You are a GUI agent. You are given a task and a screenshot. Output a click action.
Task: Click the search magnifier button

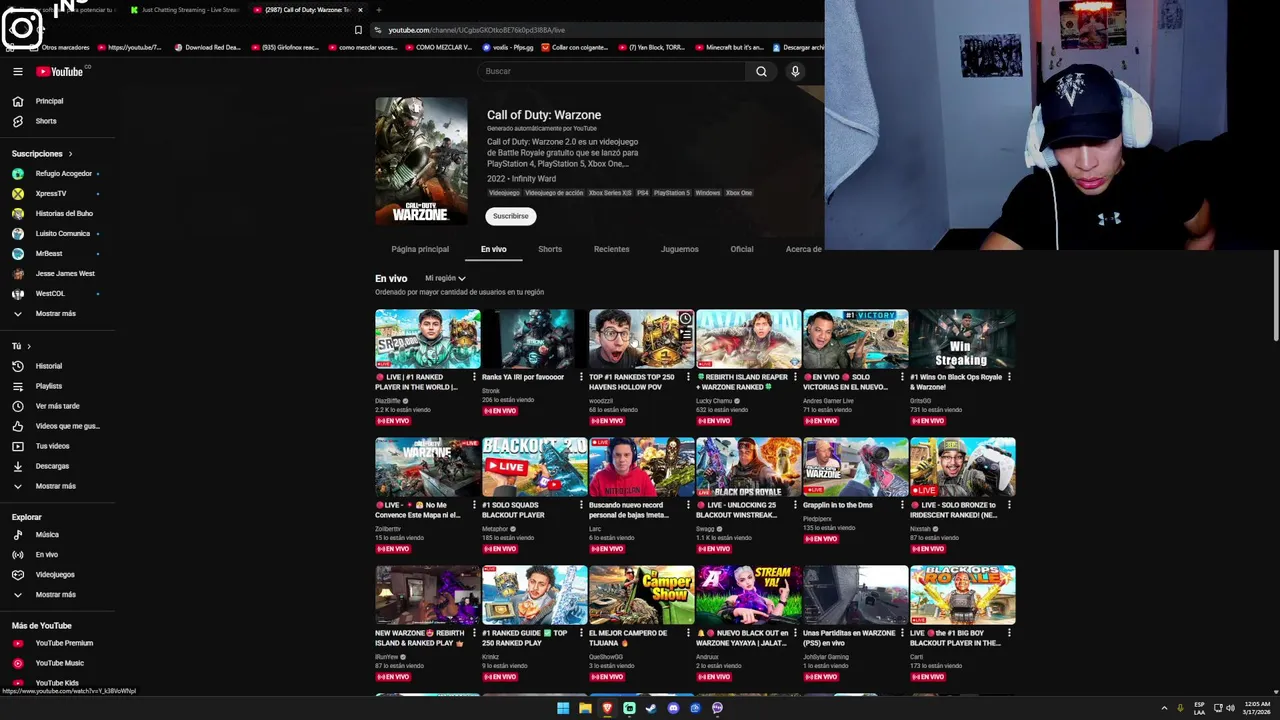[761, 71]
